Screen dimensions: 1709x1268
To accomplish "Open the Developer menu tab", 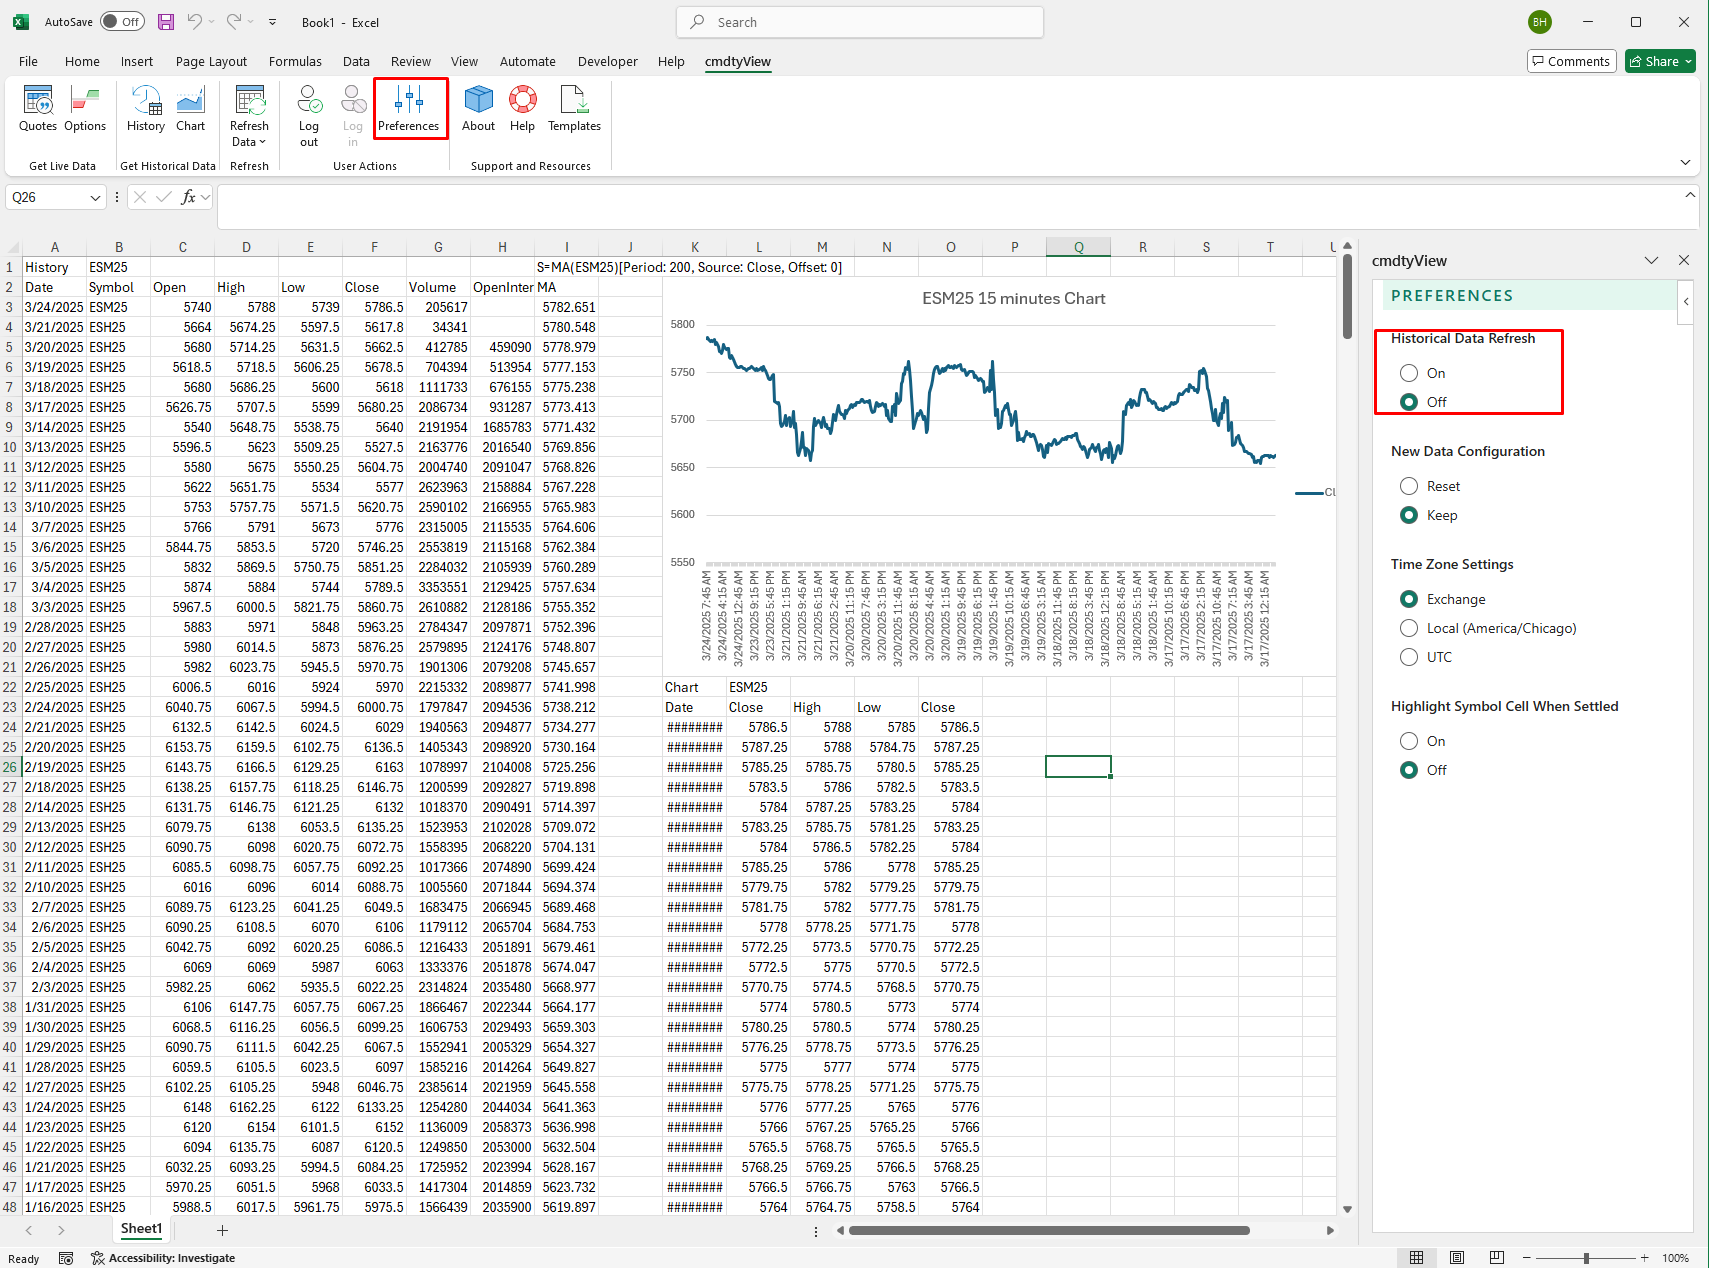I will pos(607,61).
